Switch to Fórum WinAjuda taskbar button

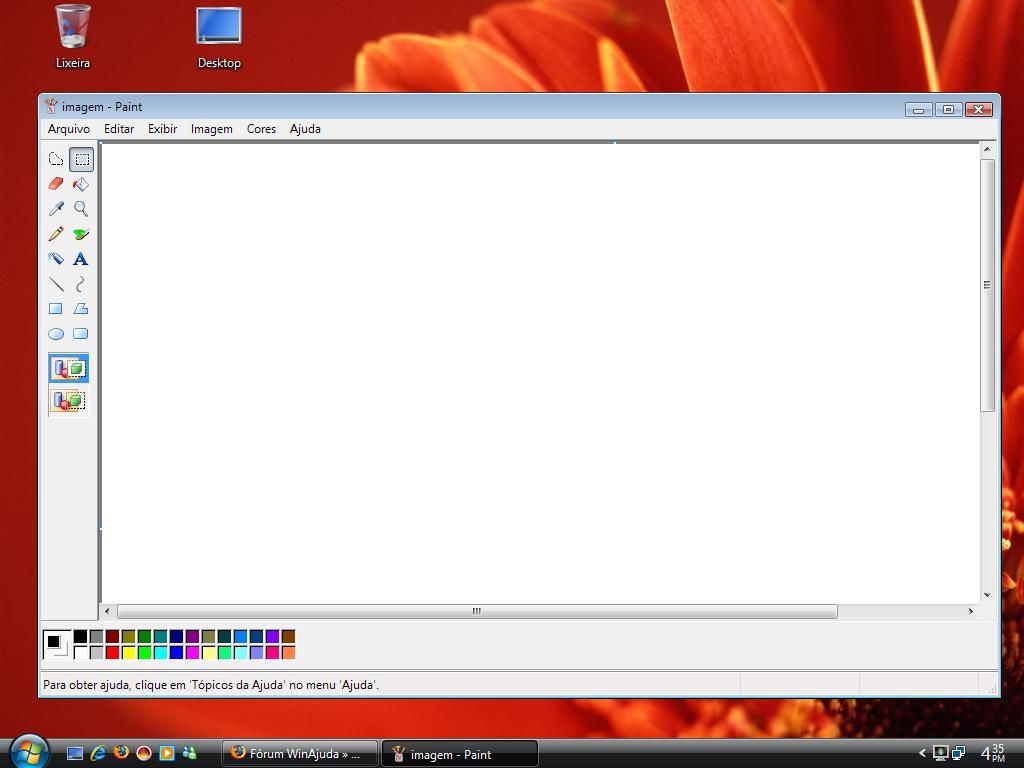300,754
